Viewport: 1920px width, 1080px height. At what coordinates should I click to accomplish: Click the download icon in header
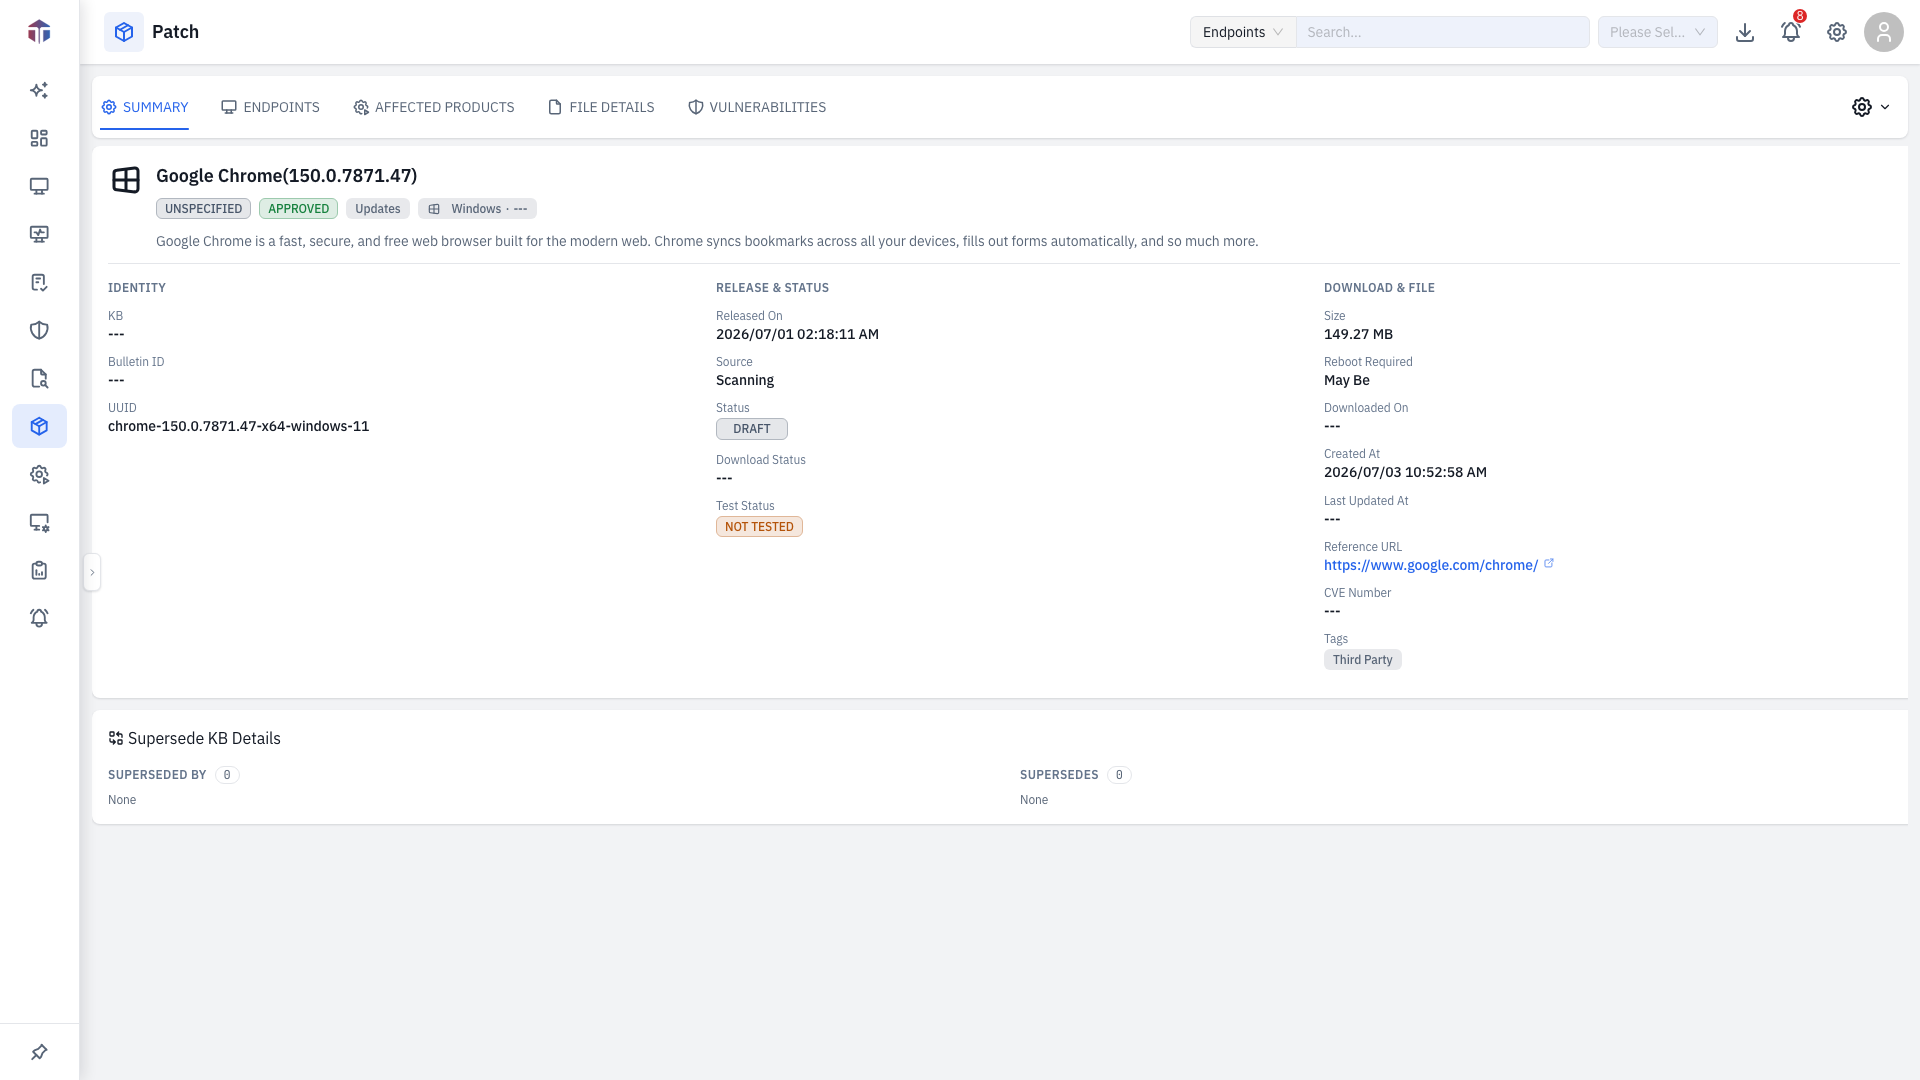(1745, 32)
